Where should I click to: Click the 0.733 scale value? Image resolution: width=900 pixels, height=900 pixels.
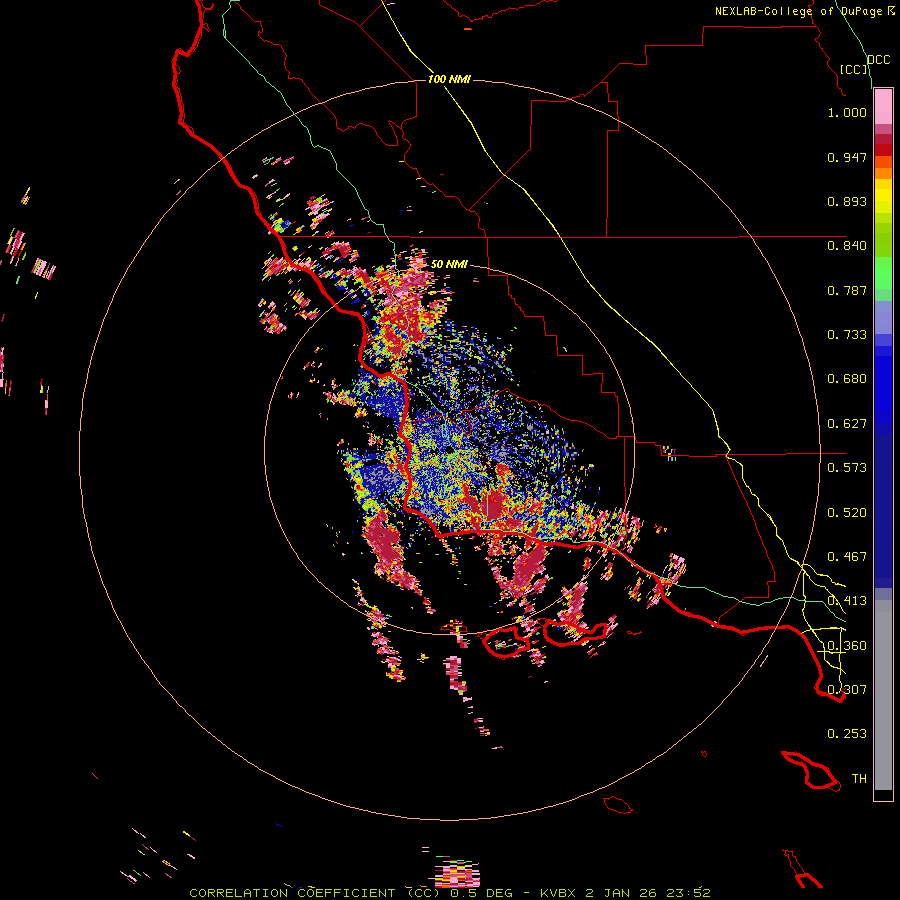pyautogui.click(x=847, y=335)
